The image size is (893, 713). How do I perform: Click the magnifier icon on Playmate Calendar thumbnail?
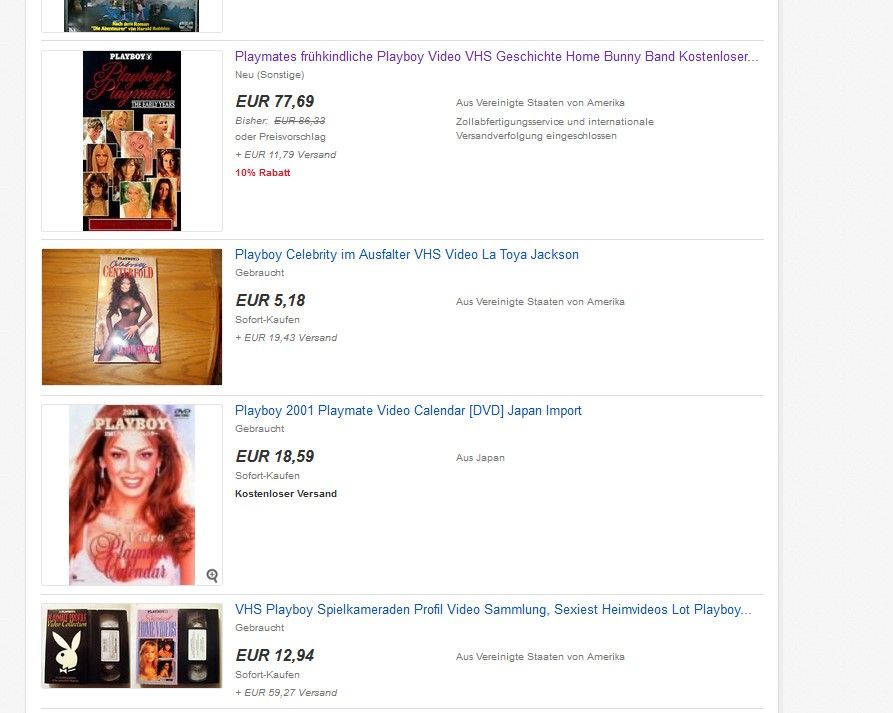212,575
